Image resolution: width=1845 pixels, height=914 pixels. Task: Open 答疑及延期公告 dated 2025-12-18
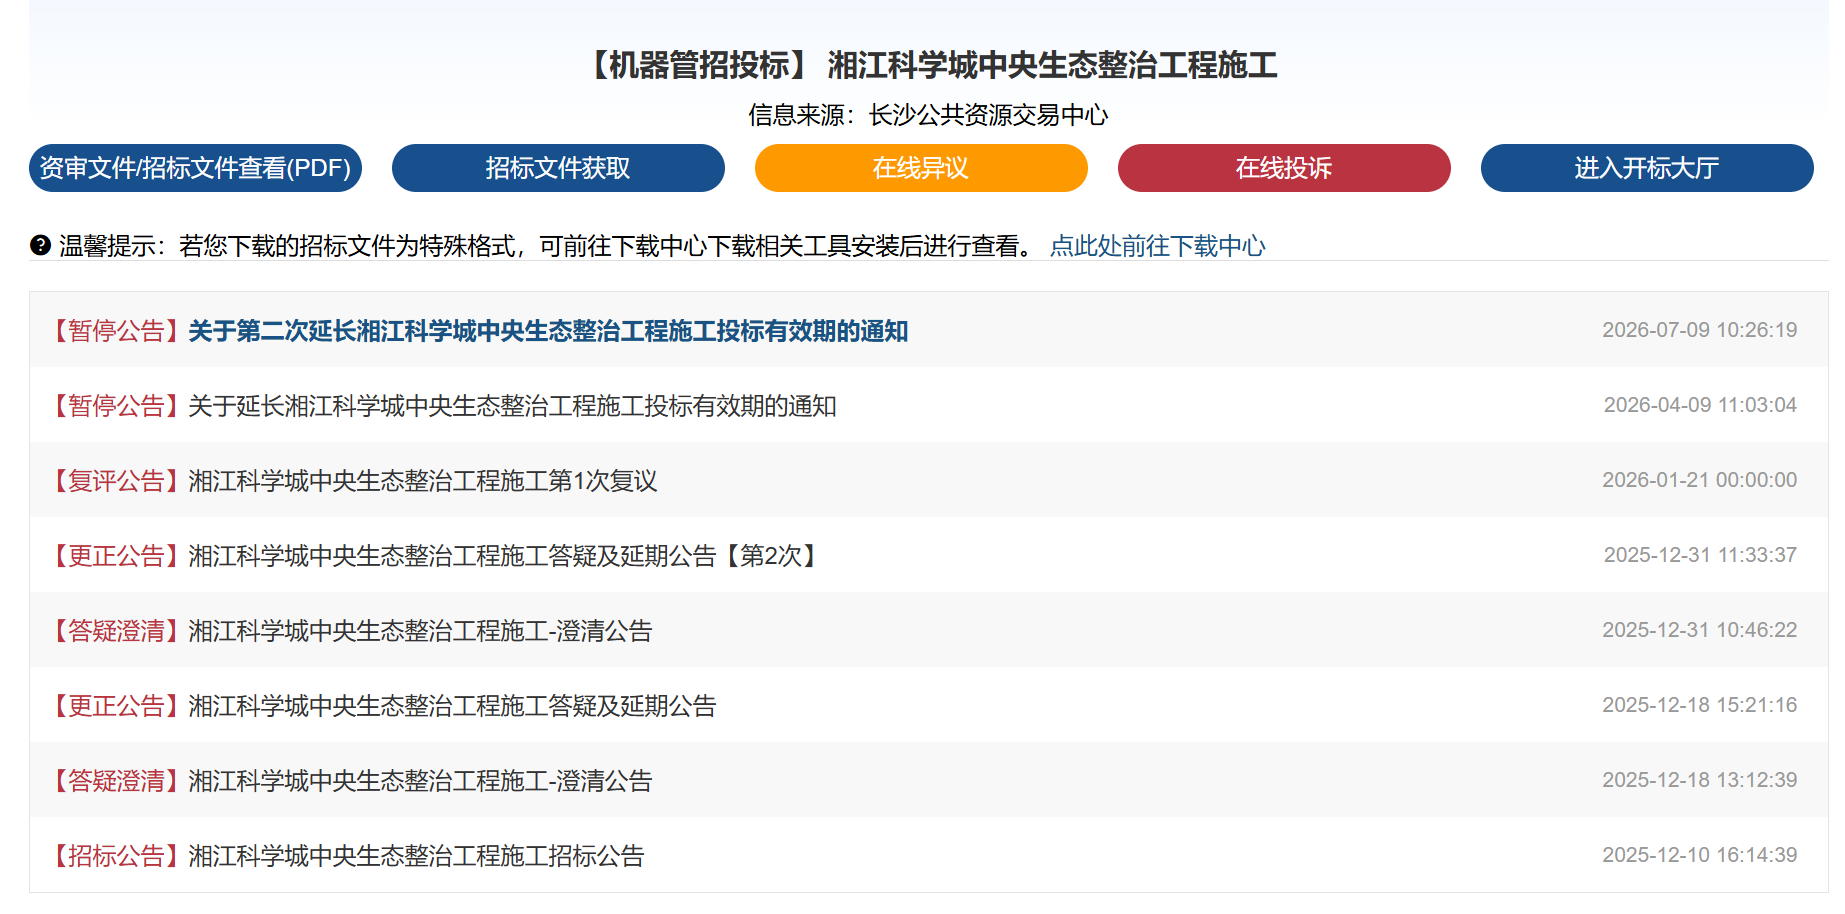(452, 706)
